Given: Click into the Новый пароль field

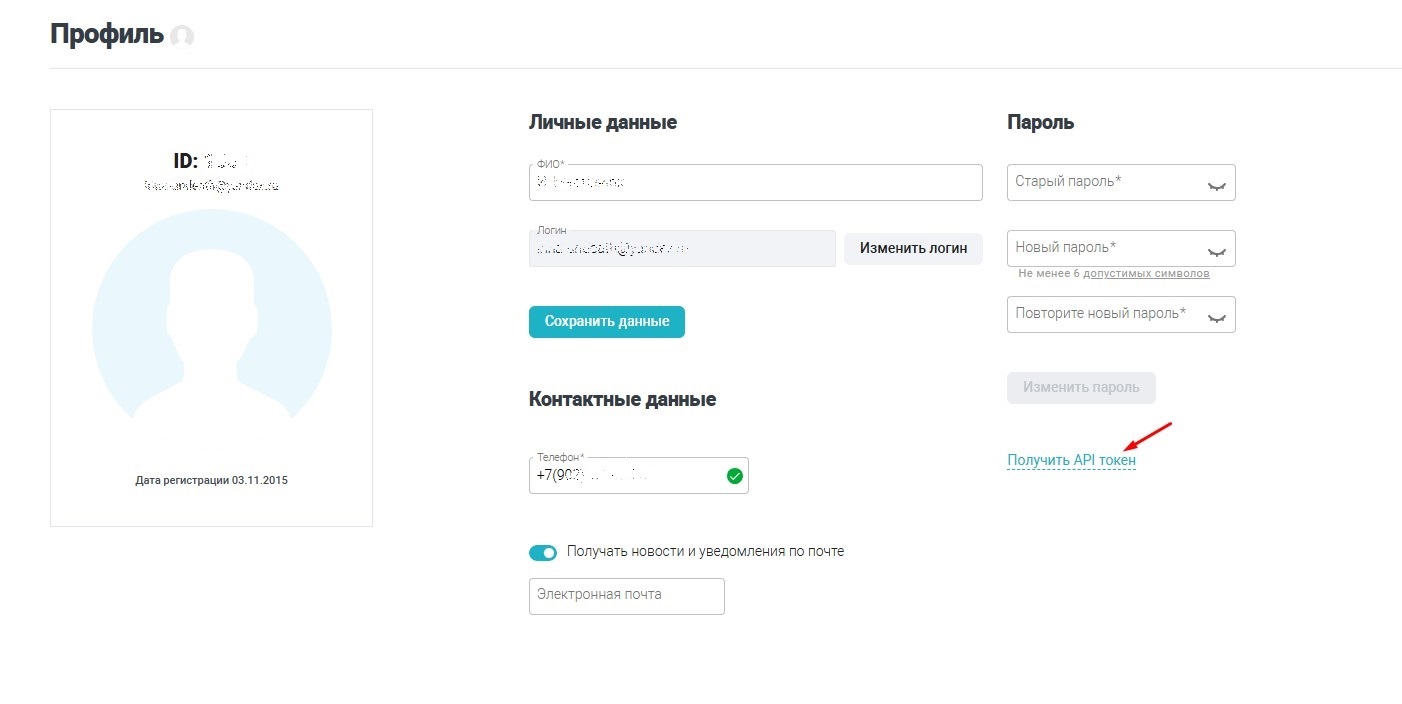Looking at the screenshot, I should [1121, 248].
